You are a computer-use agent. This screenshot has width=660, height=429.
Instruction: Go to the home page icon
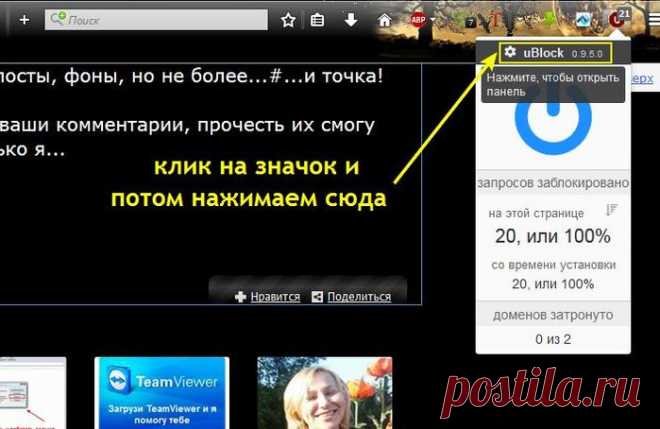tap(384, 20)
